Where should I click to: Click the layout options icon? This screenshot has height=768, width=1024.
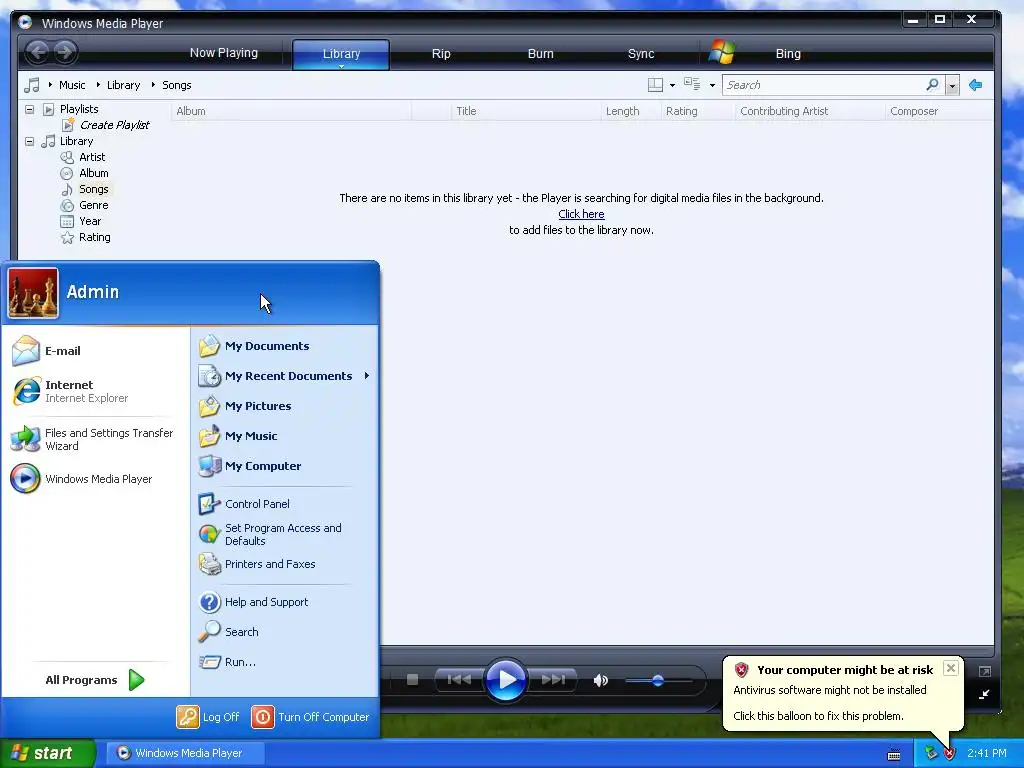655,85
